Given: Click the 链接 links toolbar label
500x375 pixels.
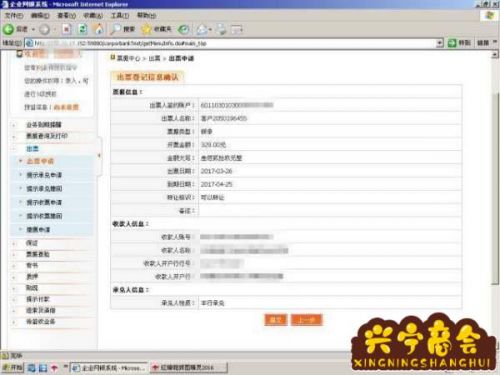Looking at the screenshot, I should point(483,43).
